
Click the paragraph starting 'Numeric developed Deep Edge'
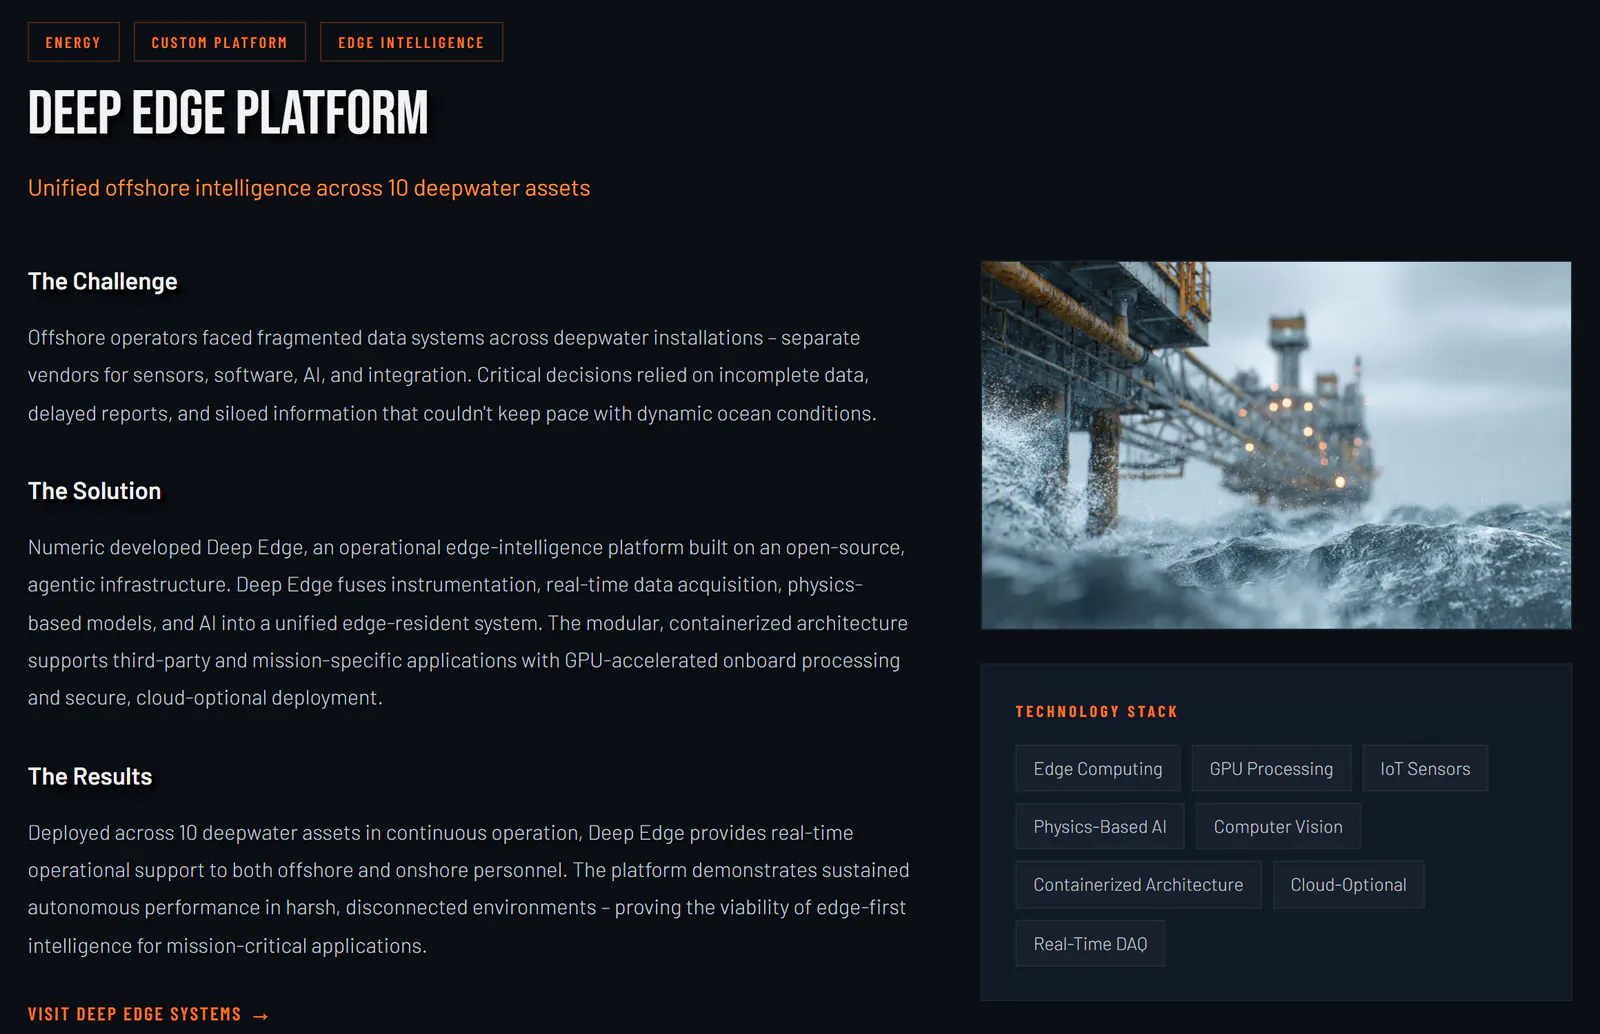coord(468,622)
